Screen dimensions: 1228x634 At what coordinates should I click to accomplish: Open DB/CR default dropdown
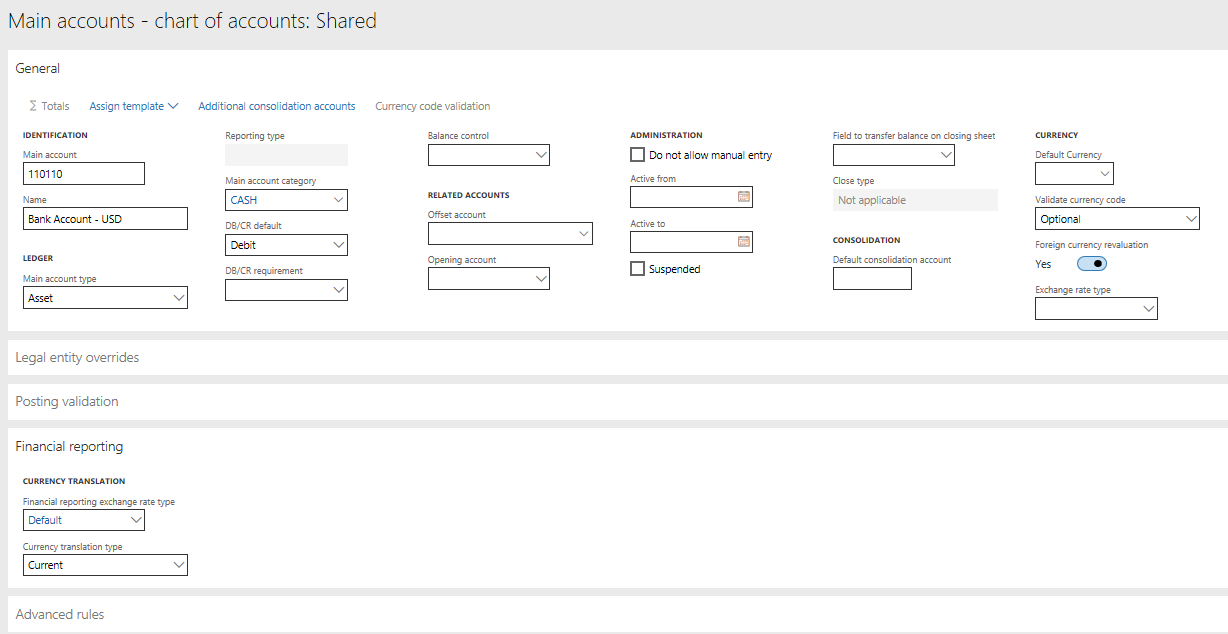click(337, 245)
